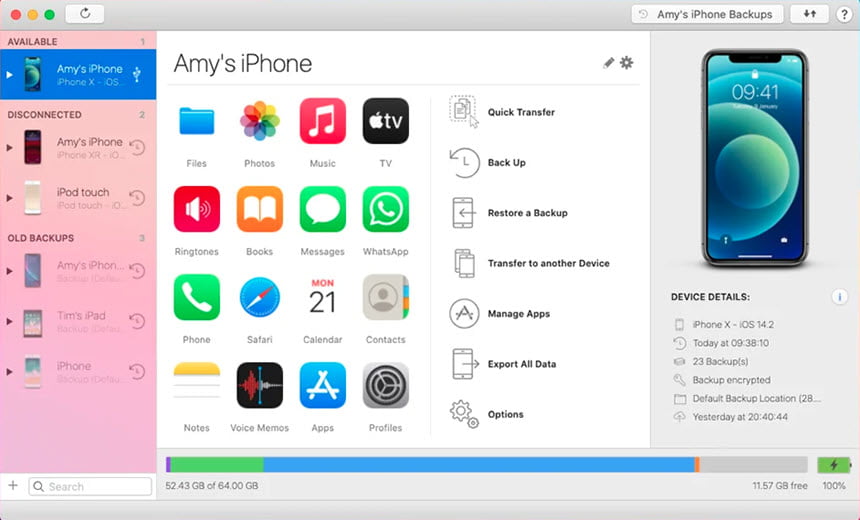Click the blue segment of storage bar
Image resolution: width=860 pixels, height=520 pixels.
point(478,465)
